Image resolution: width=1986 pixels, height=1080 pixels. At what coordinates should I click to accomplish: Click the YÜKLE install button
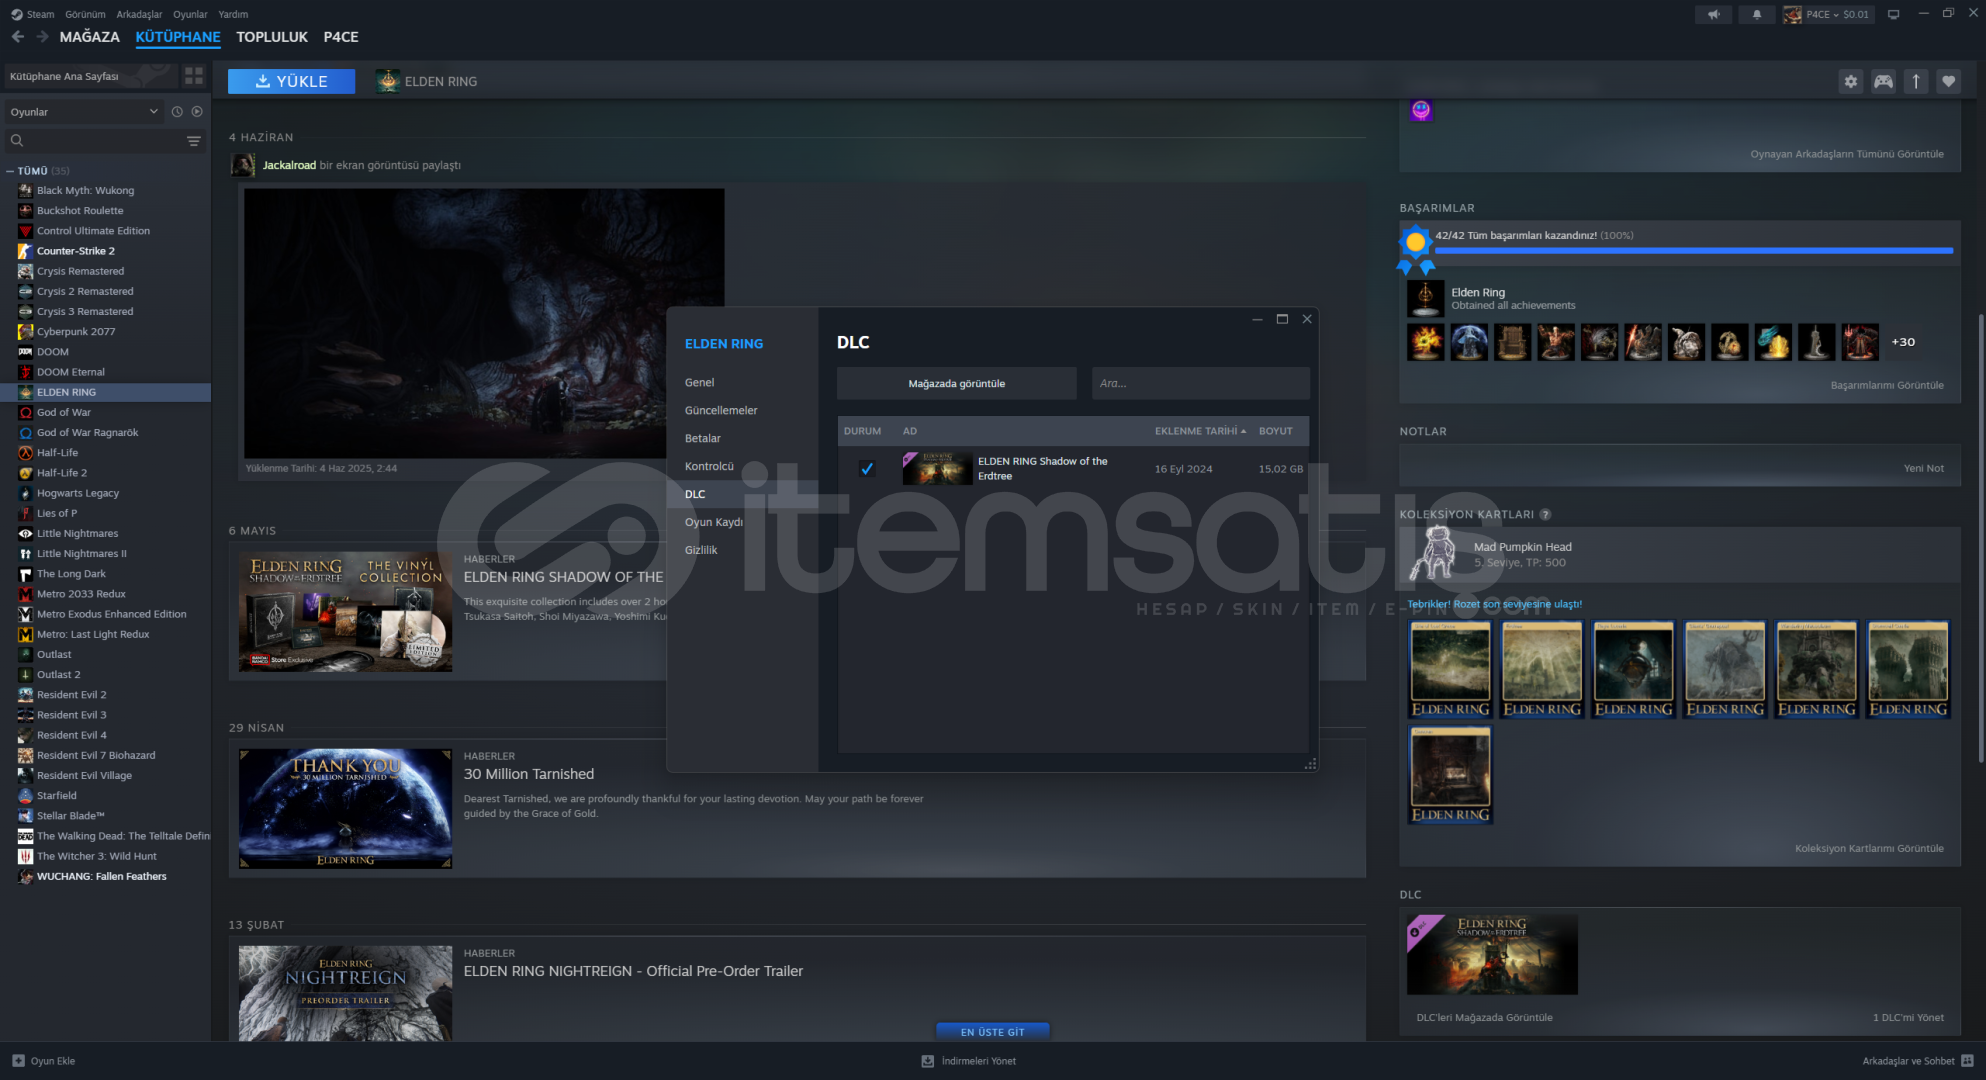(291, 82)
